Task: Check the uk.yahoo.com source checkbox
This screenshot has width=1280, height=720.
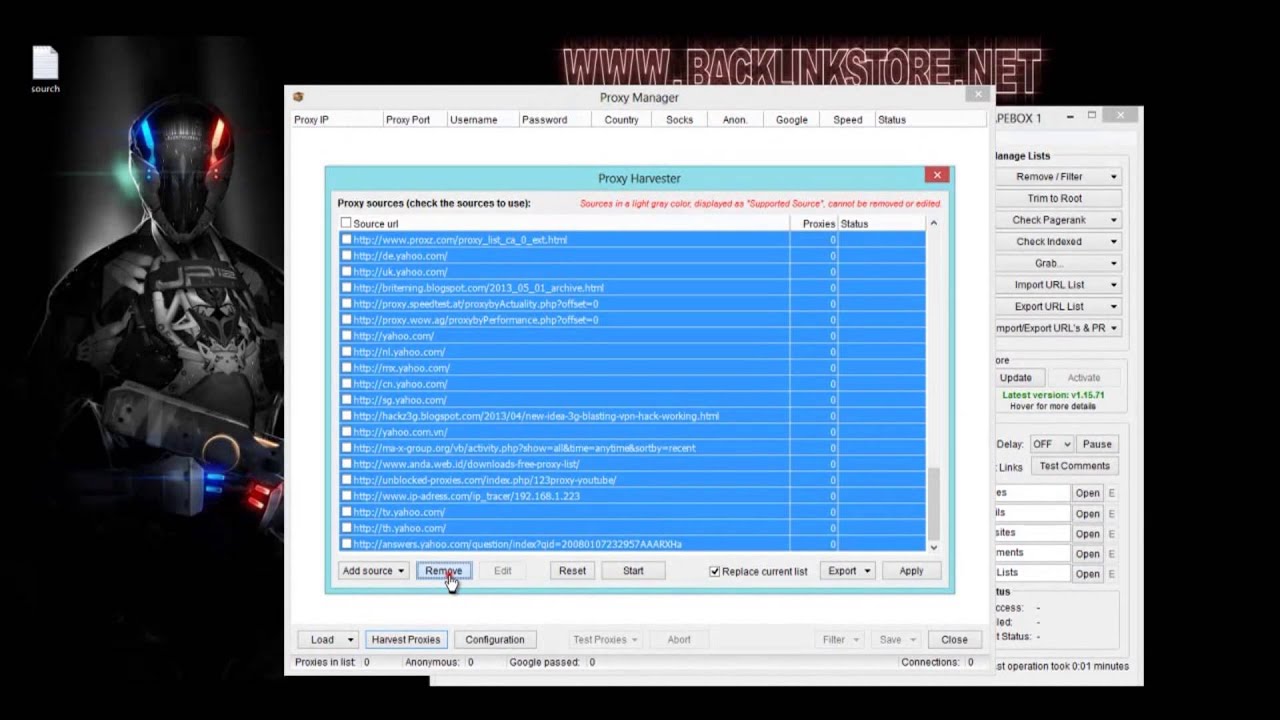Action: 346,272
